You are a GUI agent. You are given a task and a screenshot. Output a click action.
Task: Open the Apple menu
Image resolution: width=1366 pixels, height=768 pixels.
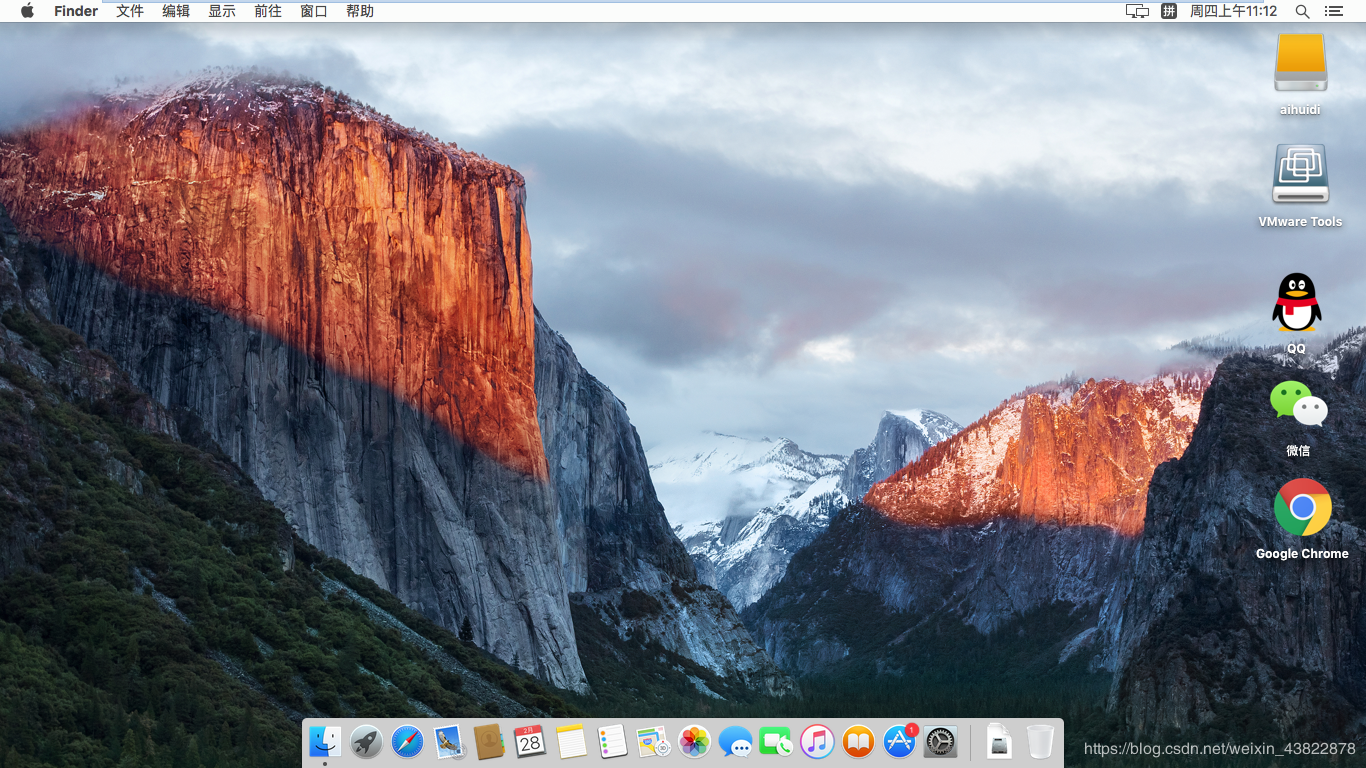27,11
